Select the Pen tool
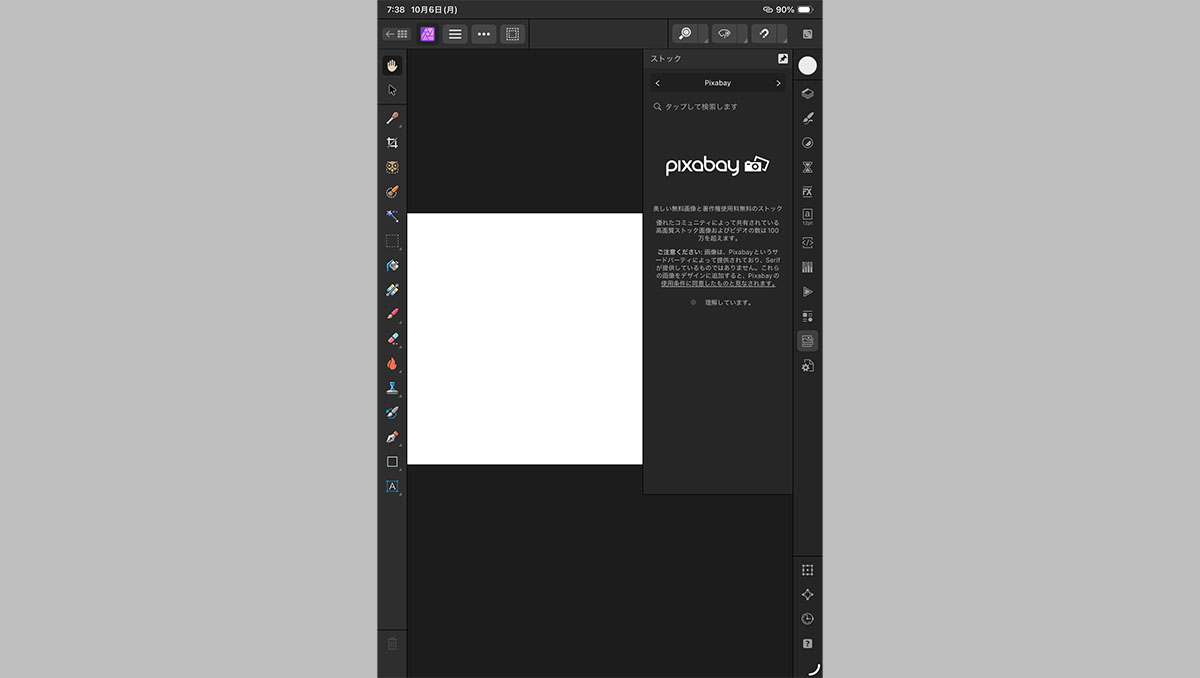Image resolution: width=1200 pixels, height=678 pixels. 392,437
